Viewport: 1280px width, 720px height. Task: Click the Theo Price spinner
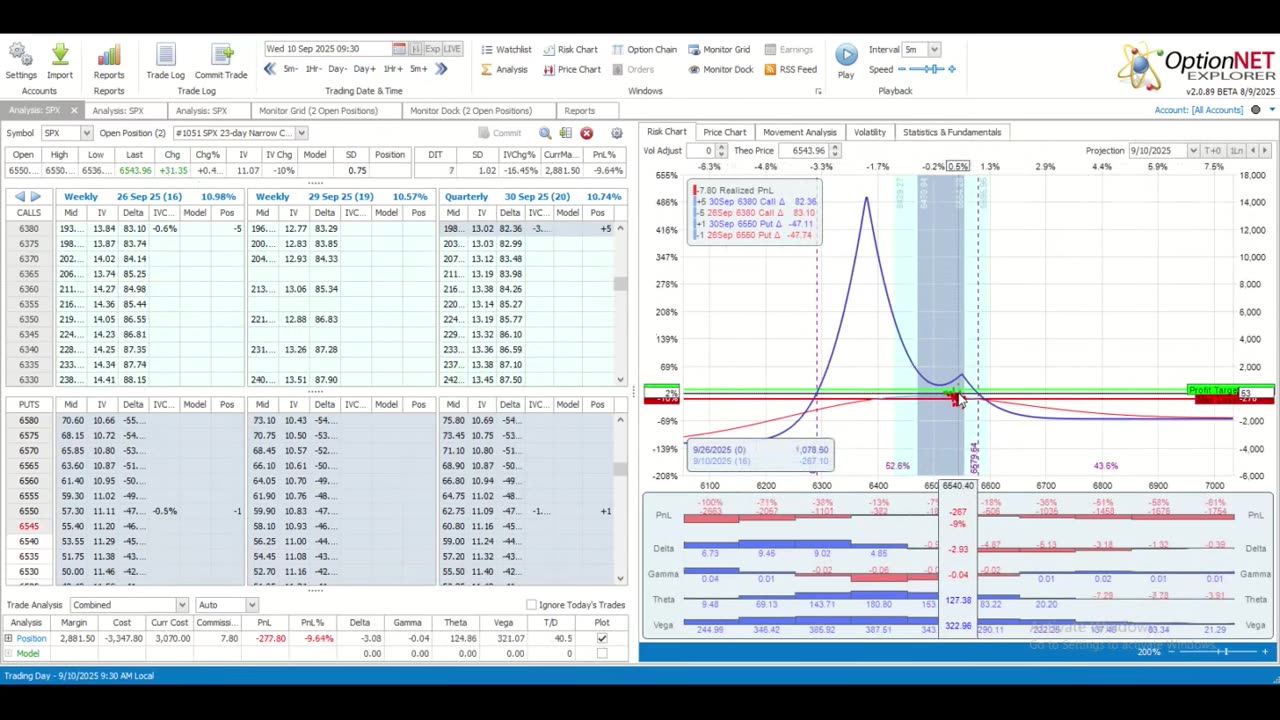pos(834,151)
